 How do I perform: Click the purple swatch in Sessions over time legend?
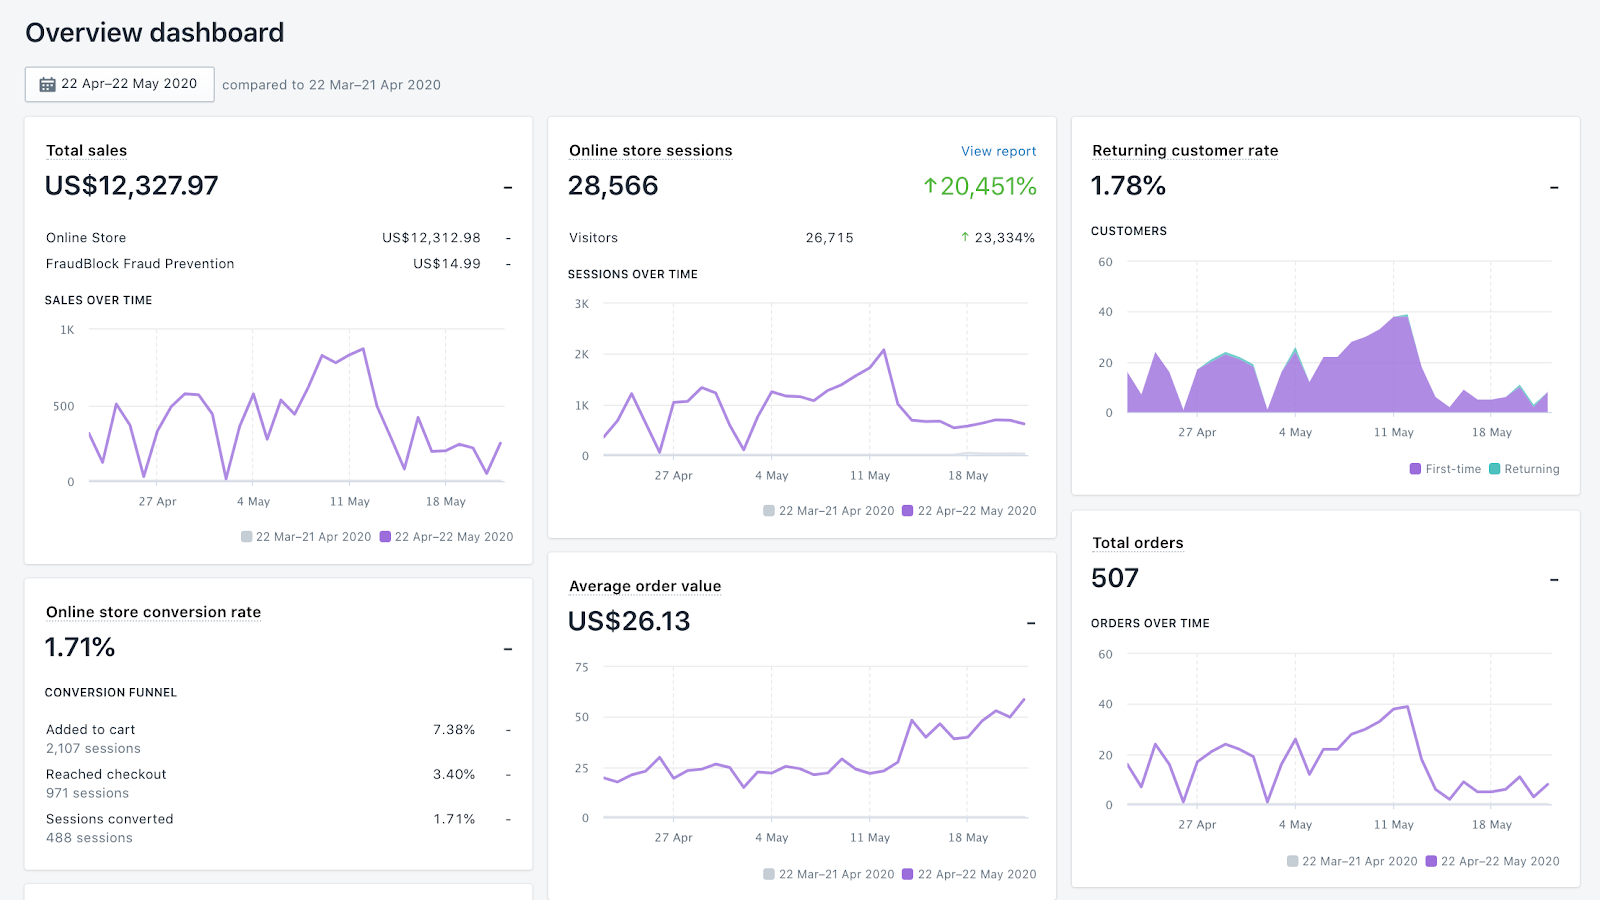(907, 511)
